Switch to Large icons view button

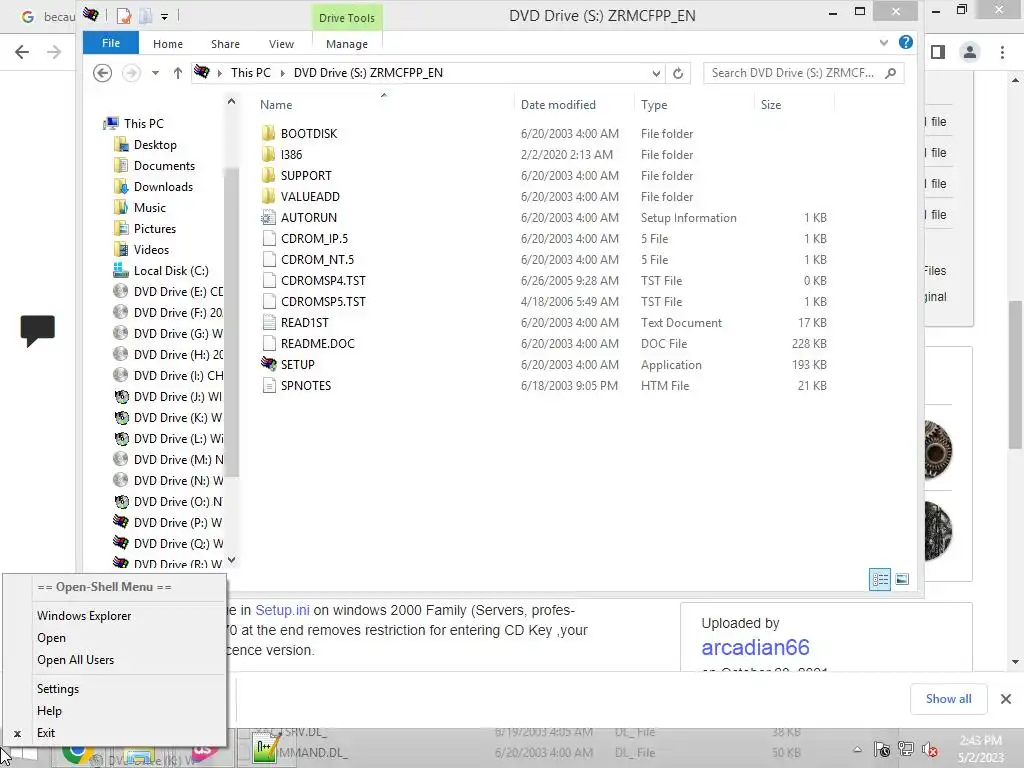902,579
